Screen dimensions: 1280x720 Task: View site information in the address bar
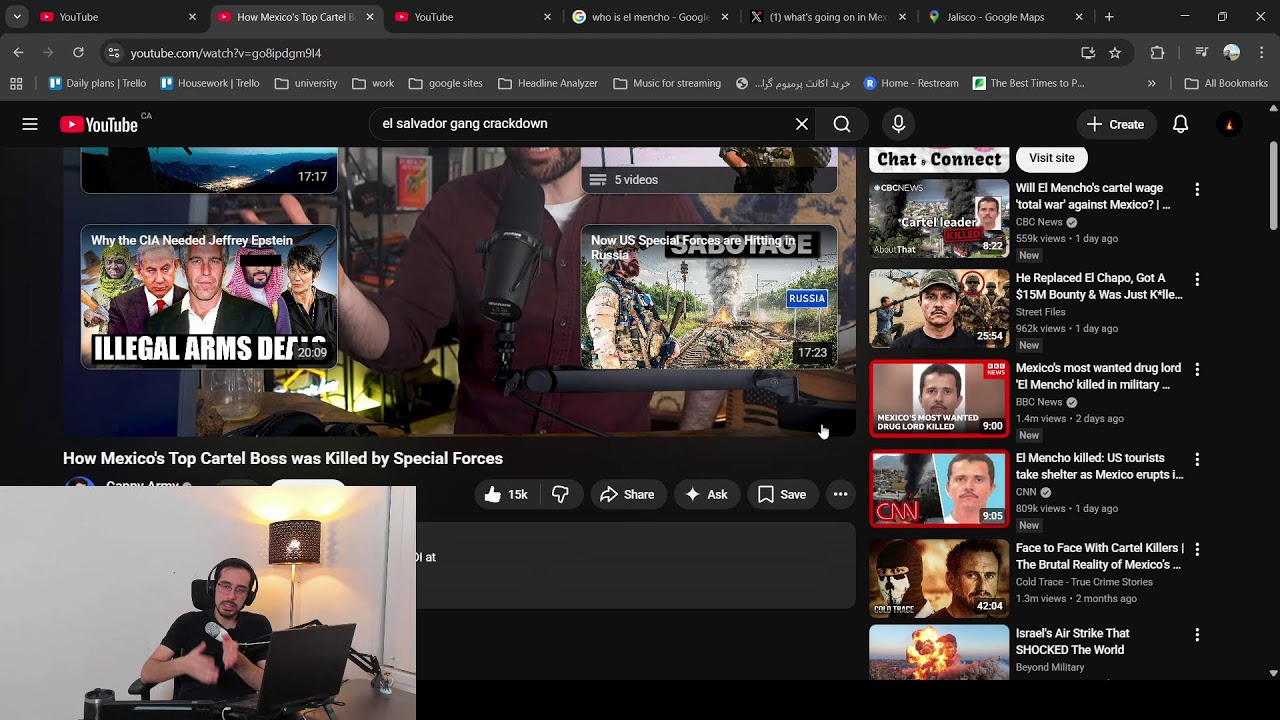point(113,53)
